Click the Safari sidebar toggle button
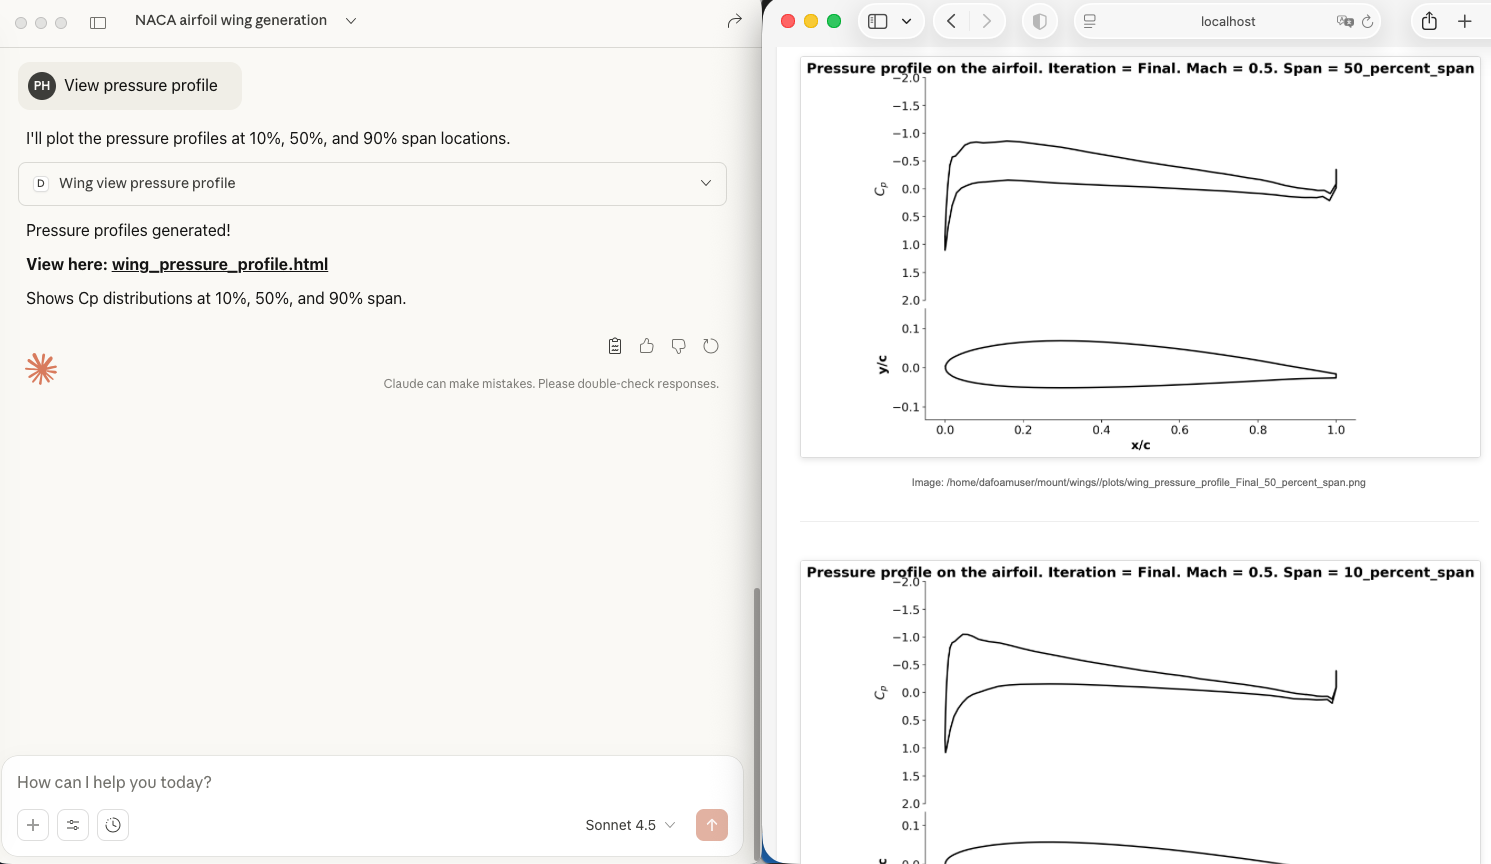Screen dimensions: 1491x864 878,21
